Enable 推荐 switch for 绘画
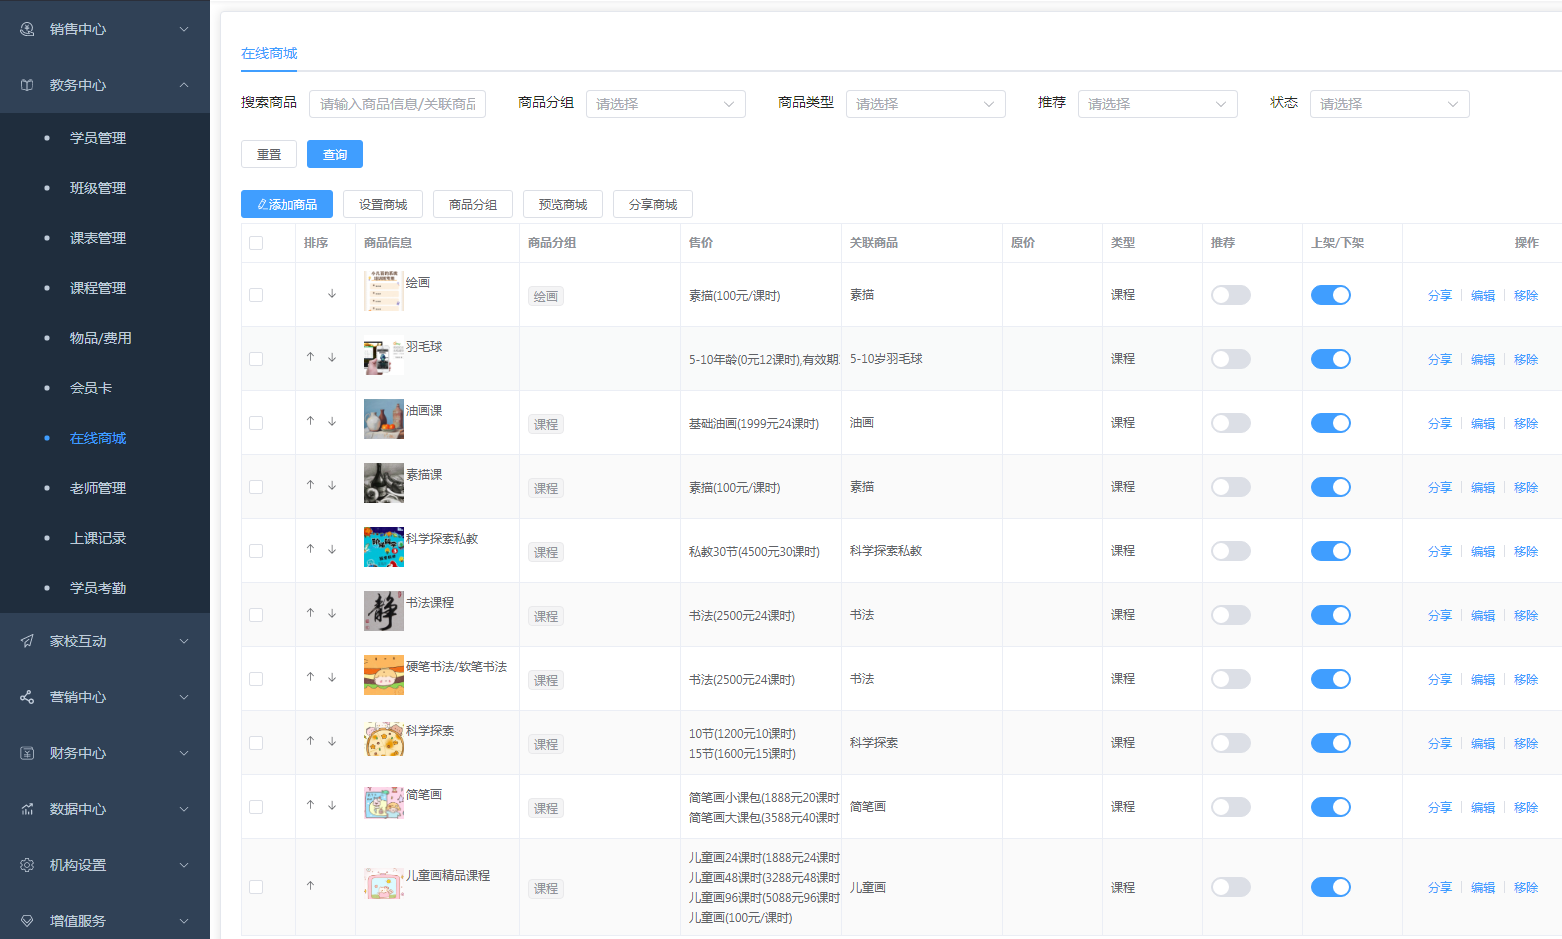This screenshot has width=1562, height=939. pos(1231,295)
